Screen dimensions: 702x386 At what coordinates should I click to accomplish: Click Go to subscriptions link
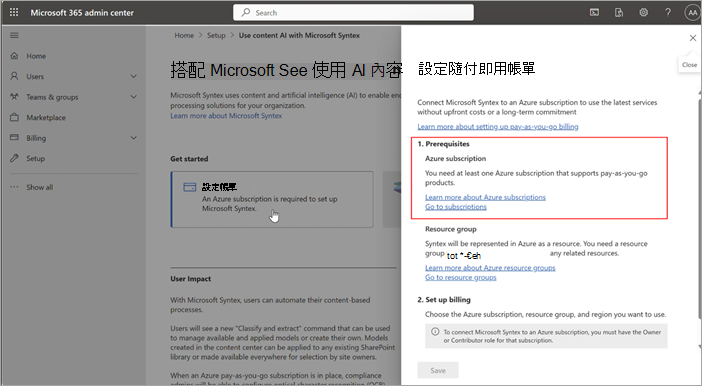(x=456, y=207)
